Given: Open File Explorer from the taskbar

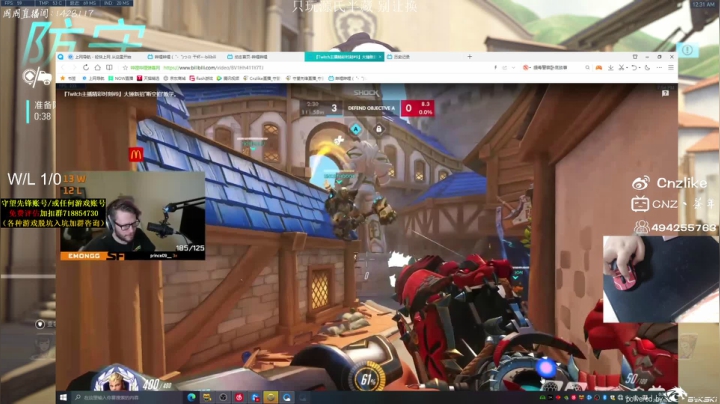Looking at the screenshot, I should (207, 397).
